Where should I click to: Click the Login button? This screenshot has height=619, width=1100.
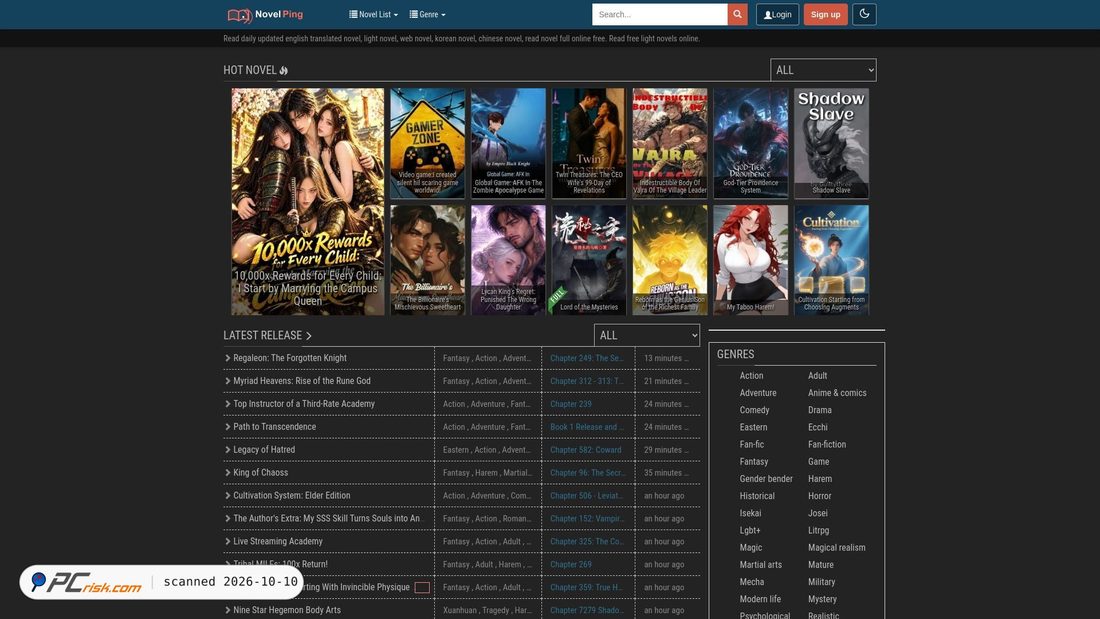pyautogui.click(x=777, y=14)
